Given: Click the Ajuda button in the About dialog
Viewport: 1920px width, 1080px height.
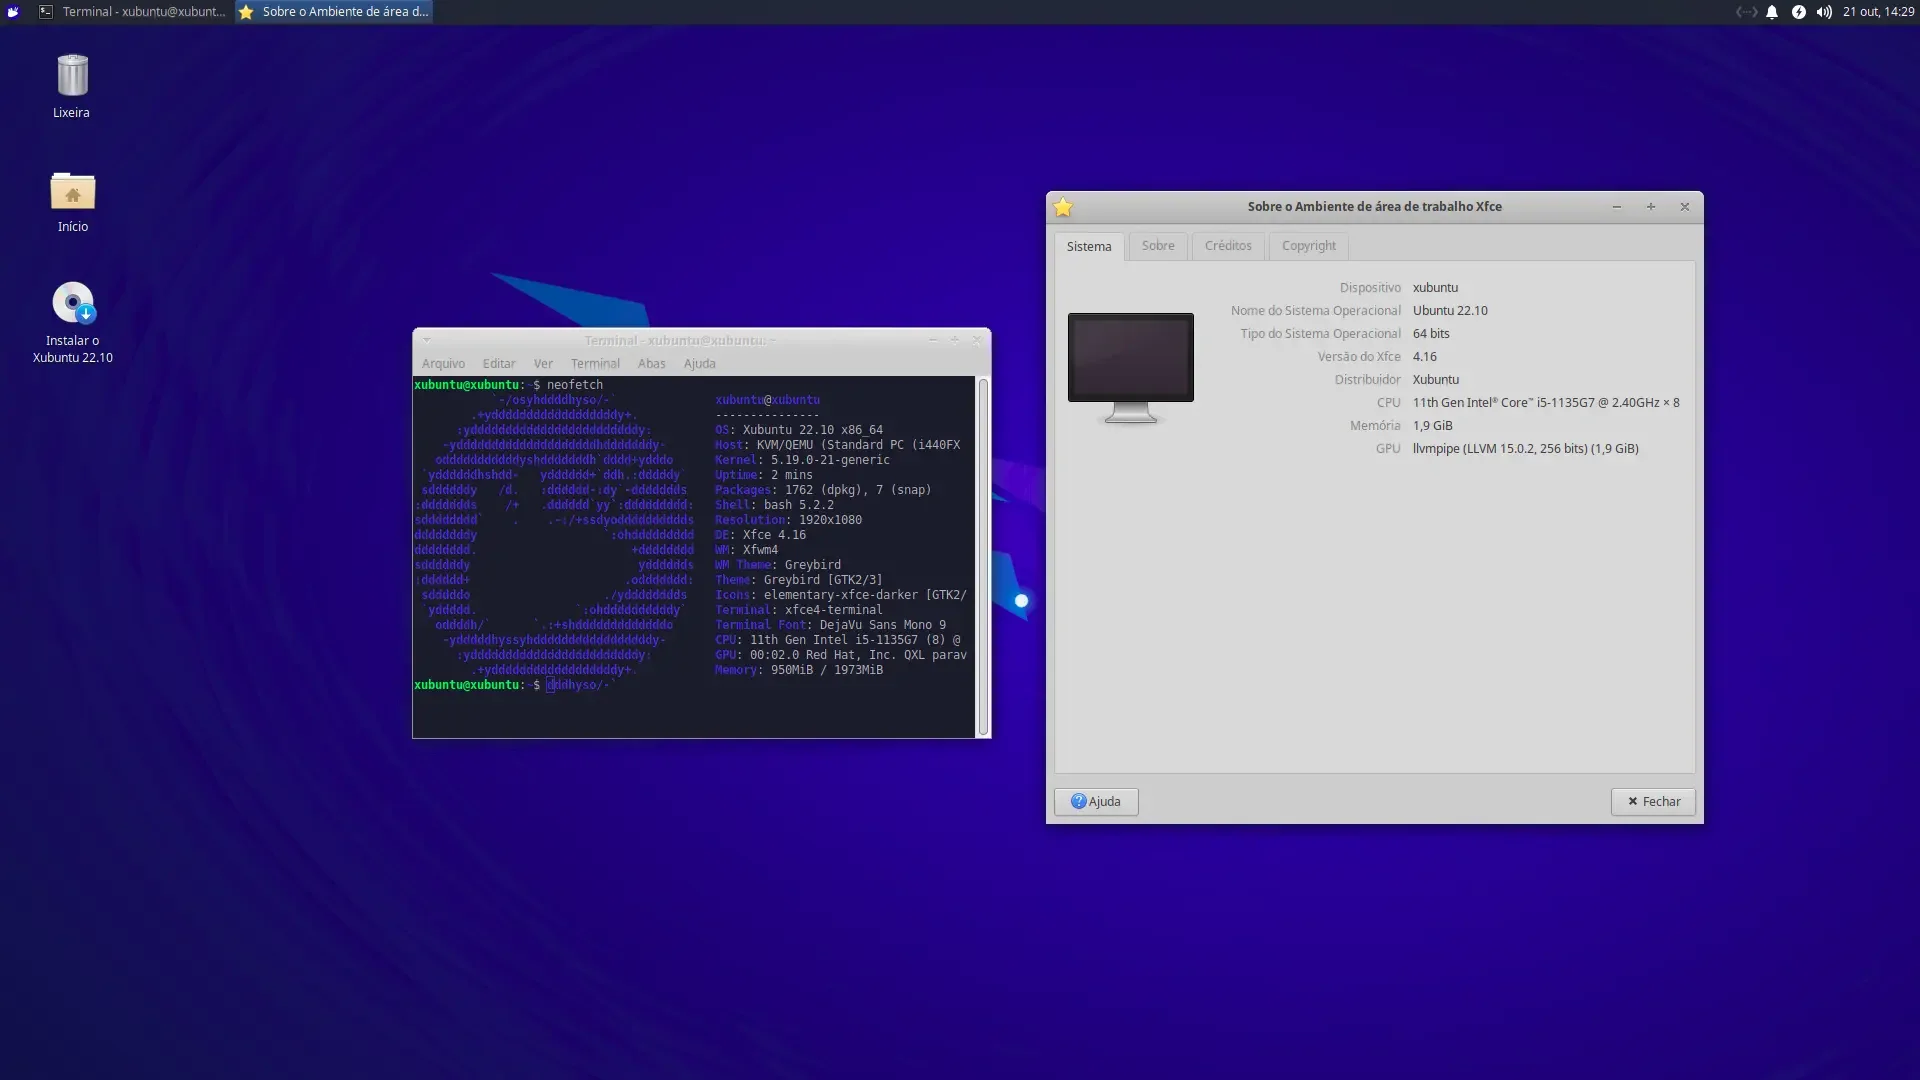Looking at the screenshot, I should click(x=1096, y=802).
